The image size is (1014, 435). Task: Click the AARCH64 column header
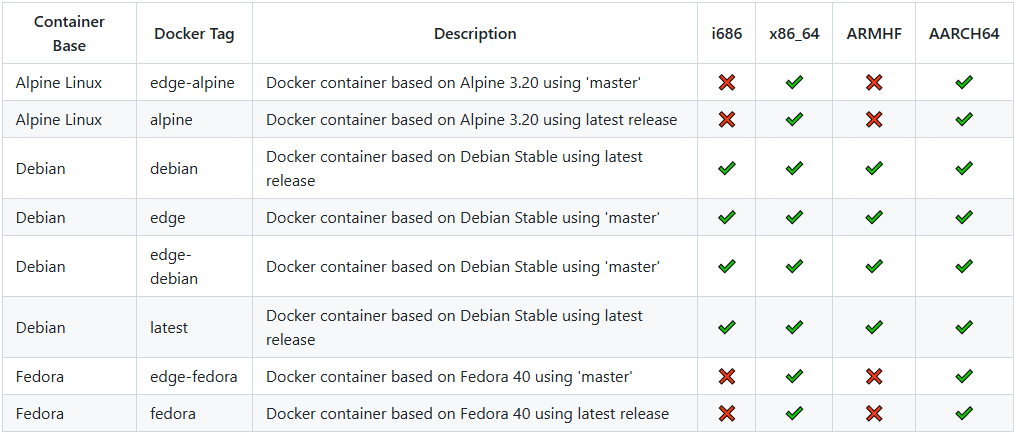tap(964, 34)
